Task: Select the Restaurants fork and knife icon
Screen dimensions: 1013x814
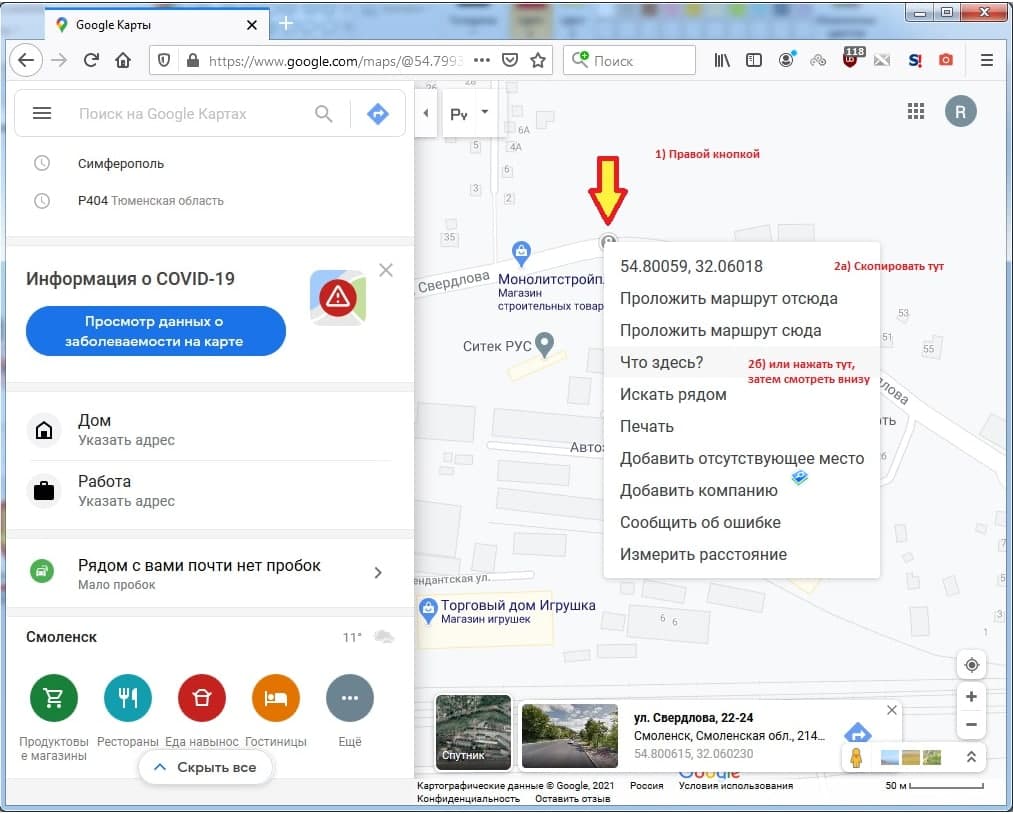Action: pyautogui.click(x=128, y=698)
